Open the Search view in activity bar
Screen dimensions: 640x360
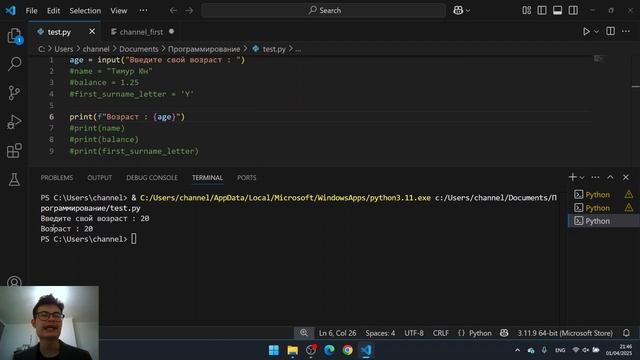(x=14, y=64)
